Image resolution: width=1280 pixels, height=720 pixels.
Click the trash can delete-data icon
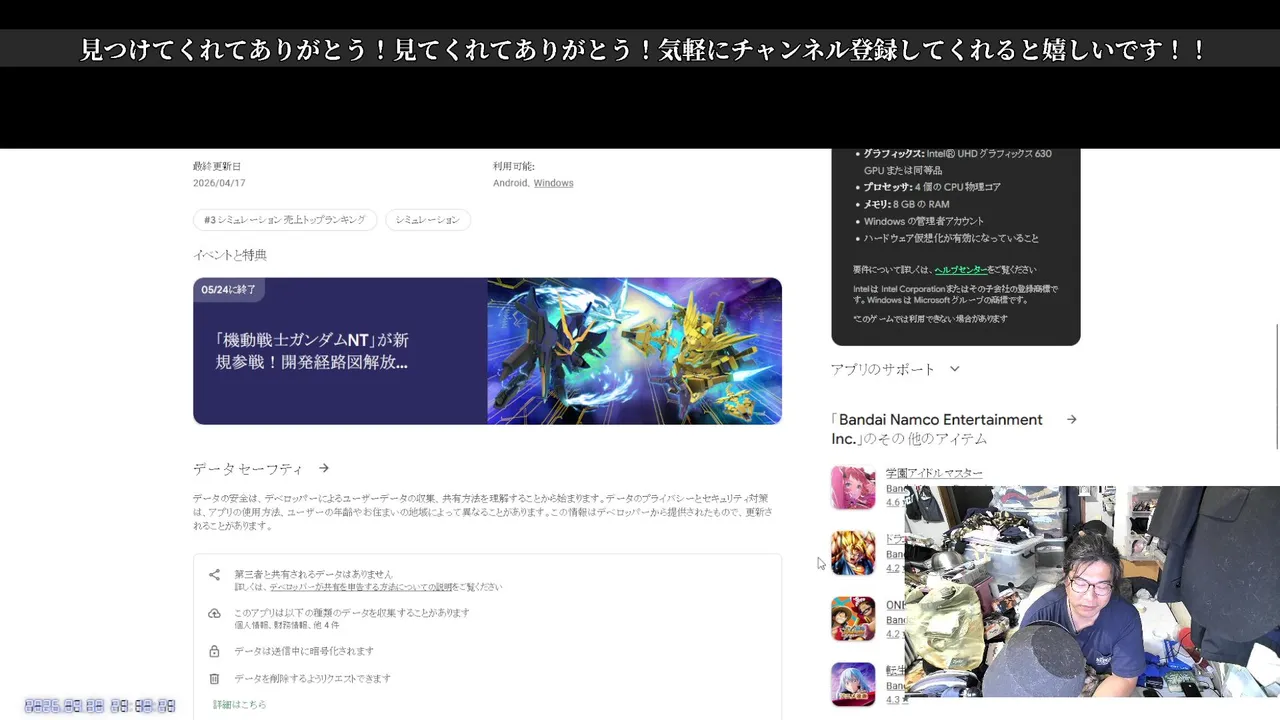[x=214, y=678]
